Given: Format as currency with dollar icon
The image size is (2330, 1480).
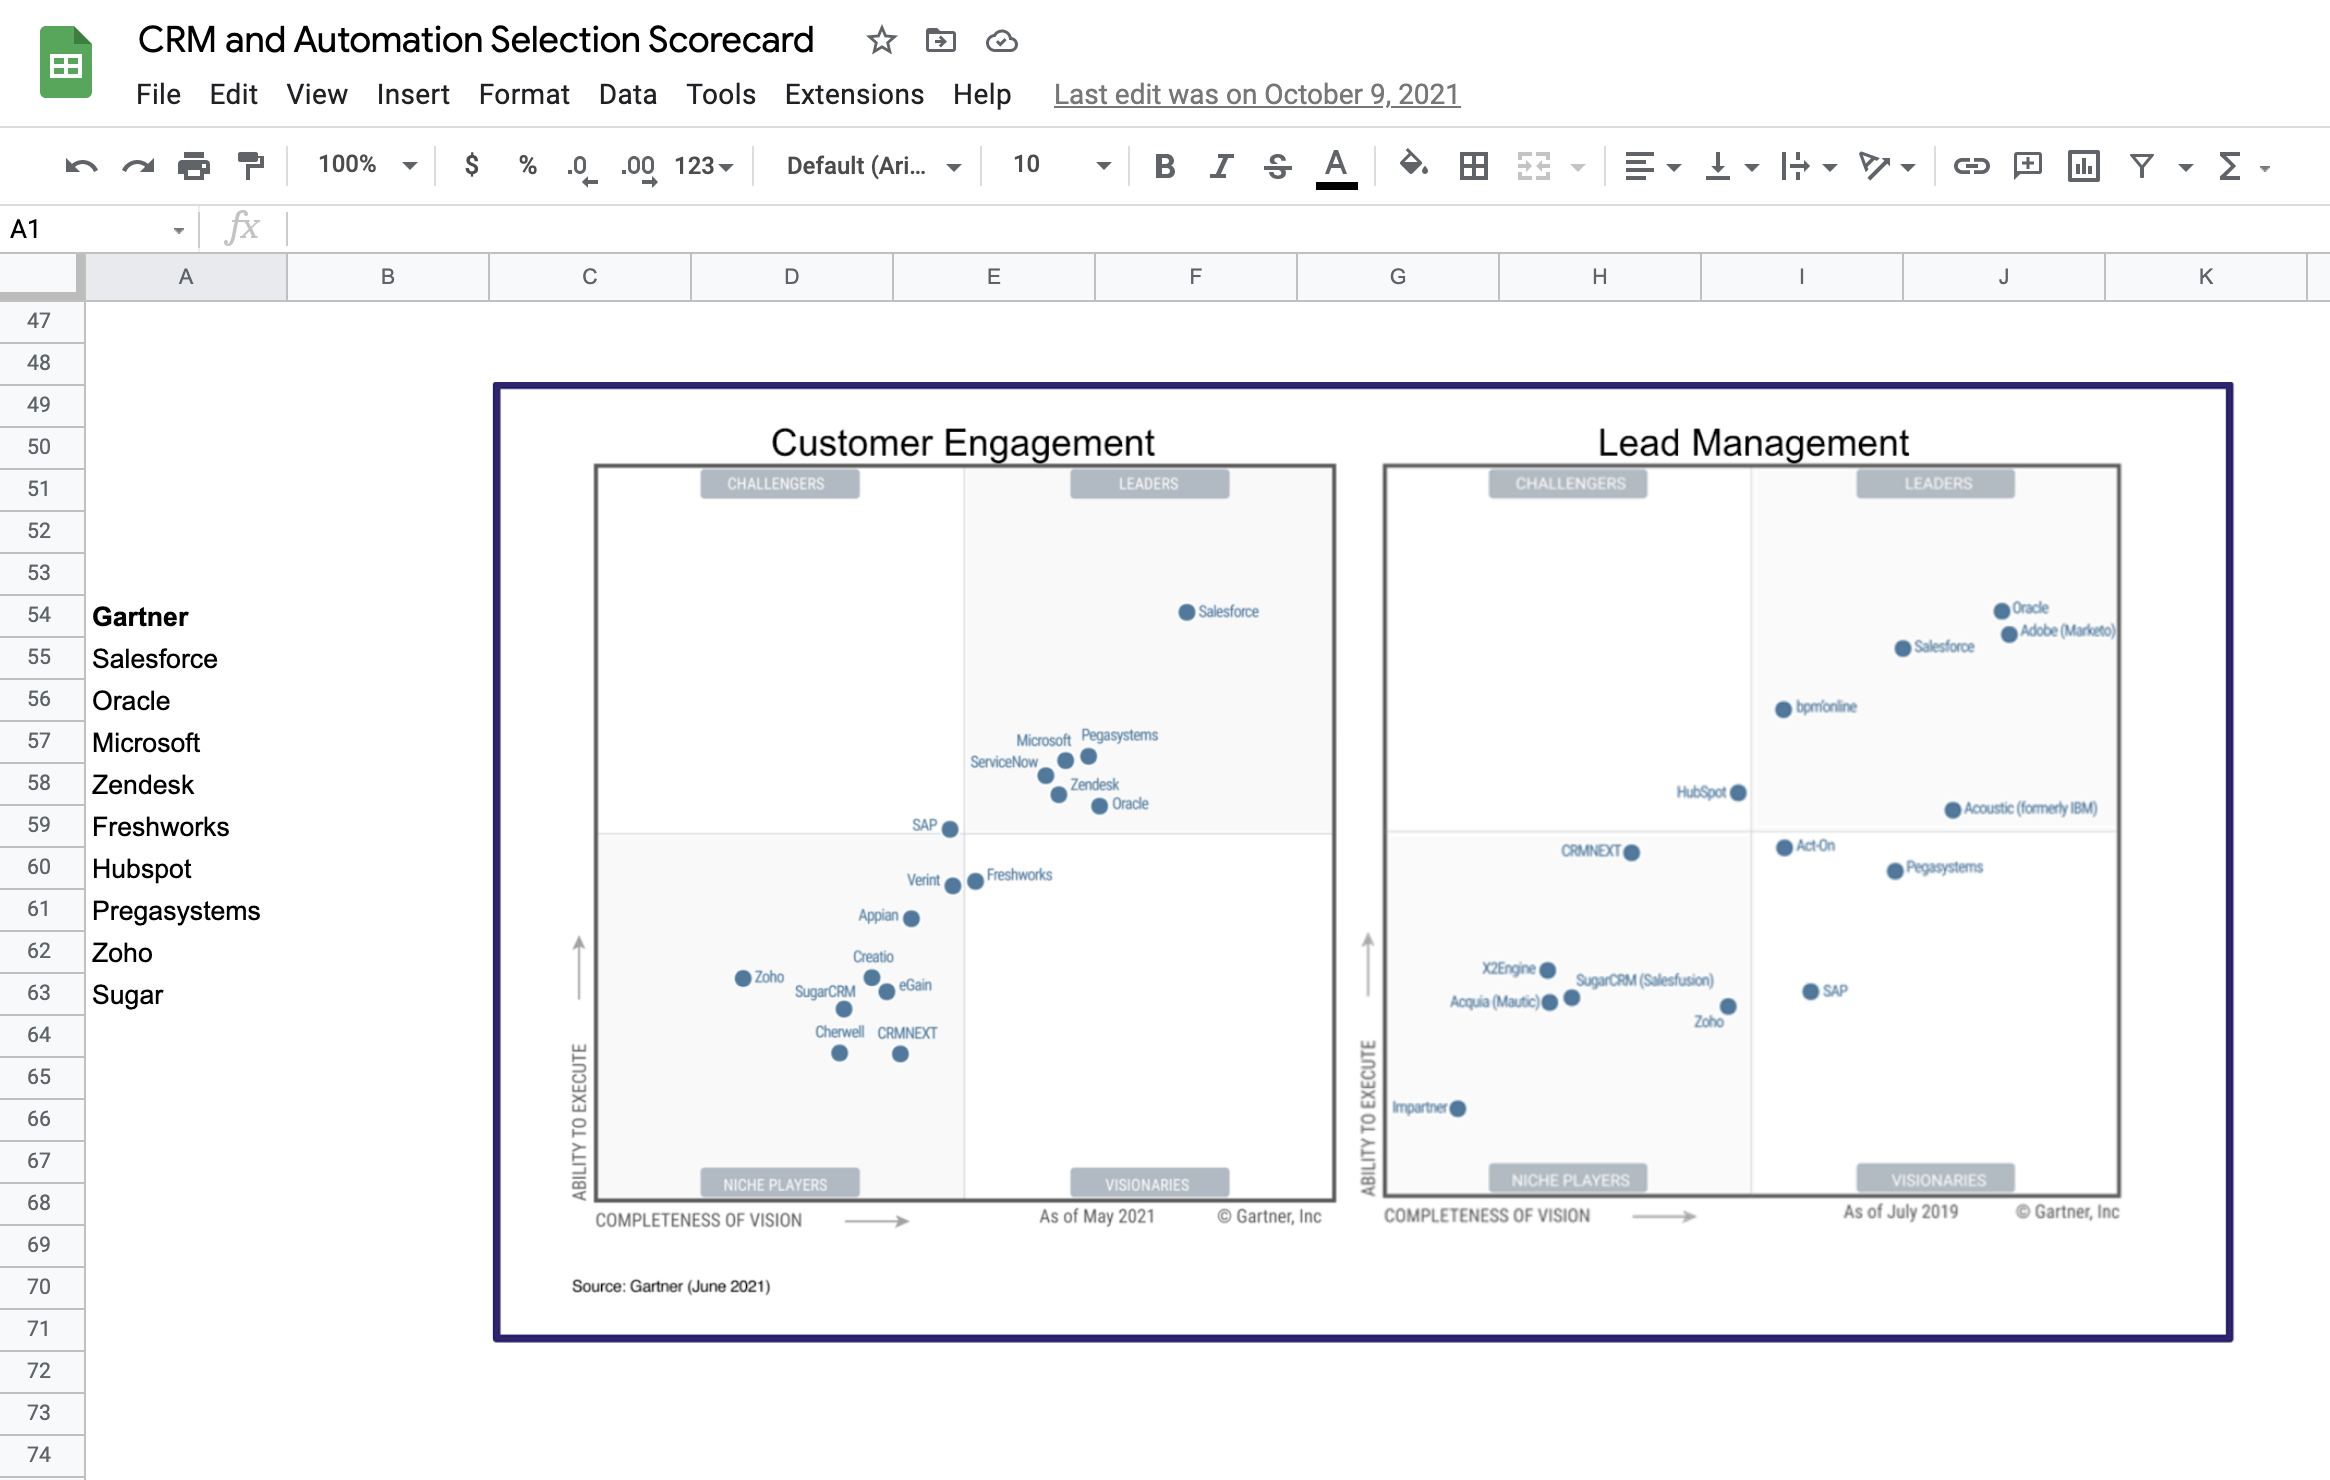Looking at the screenshot, I should point(472,165).
